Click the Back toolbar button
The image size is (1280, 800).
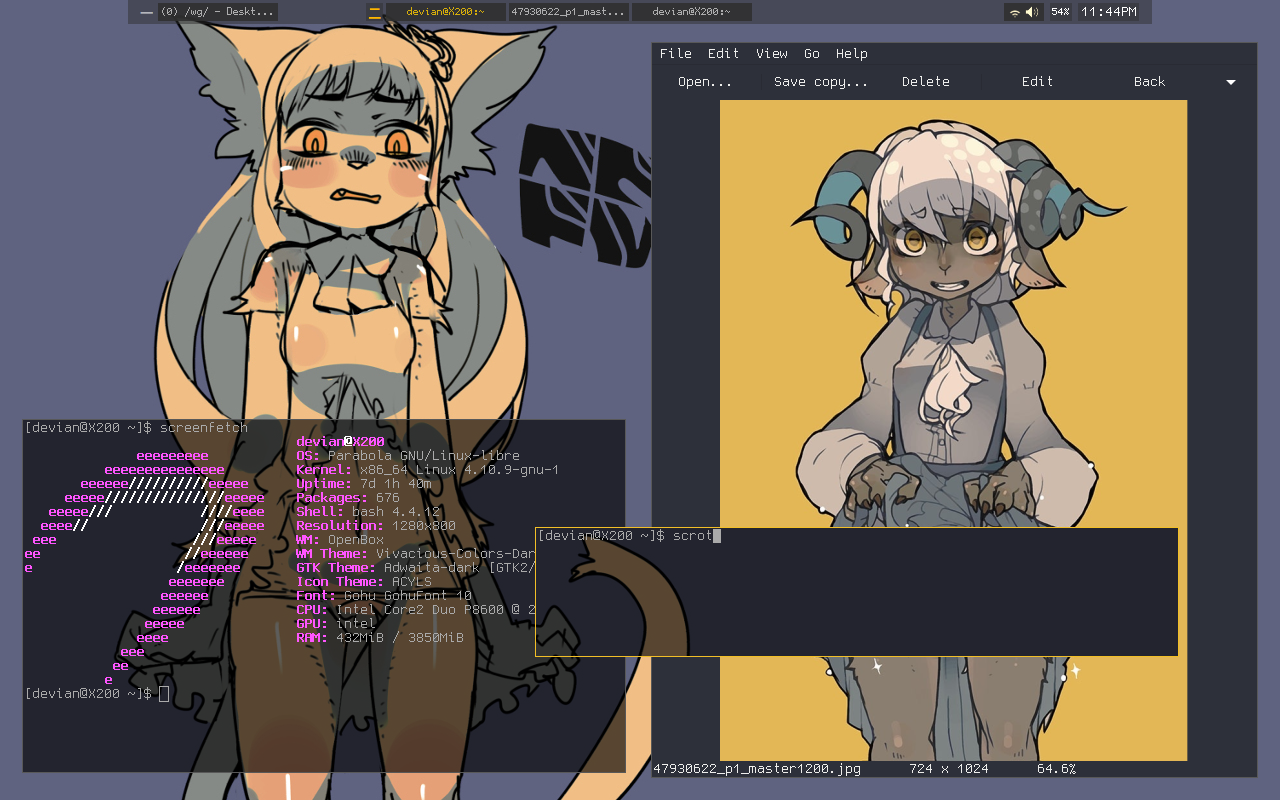click(1149, 82)
